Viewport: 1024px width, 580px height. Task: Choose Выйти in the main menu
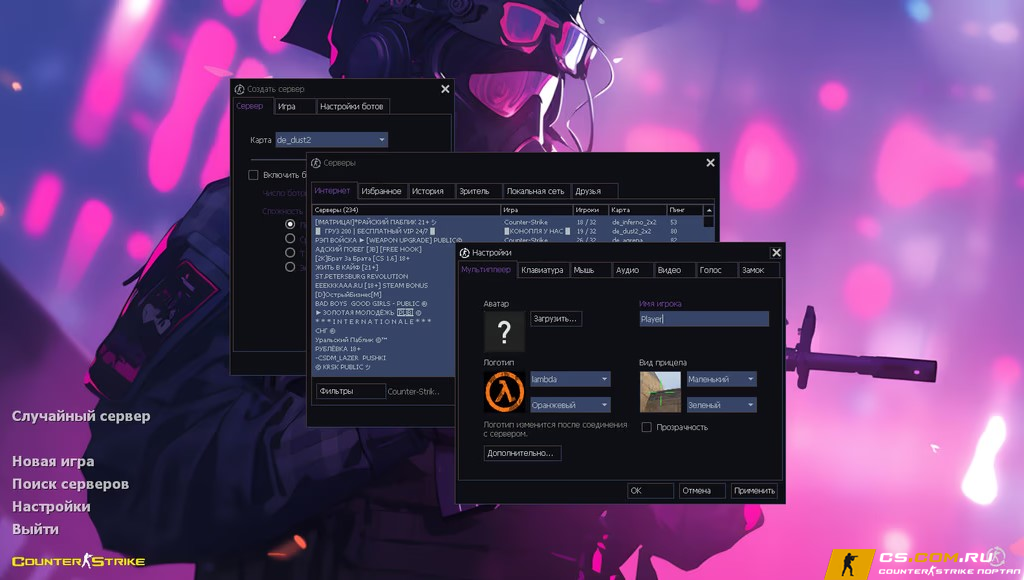(x=35, y=529)
